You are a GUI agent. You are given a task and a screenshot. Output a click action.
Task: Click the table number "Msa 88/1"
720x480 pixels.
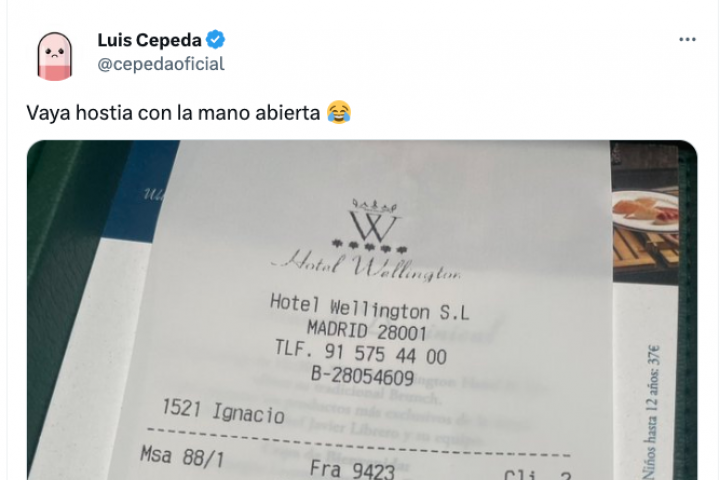click(182, 456)
